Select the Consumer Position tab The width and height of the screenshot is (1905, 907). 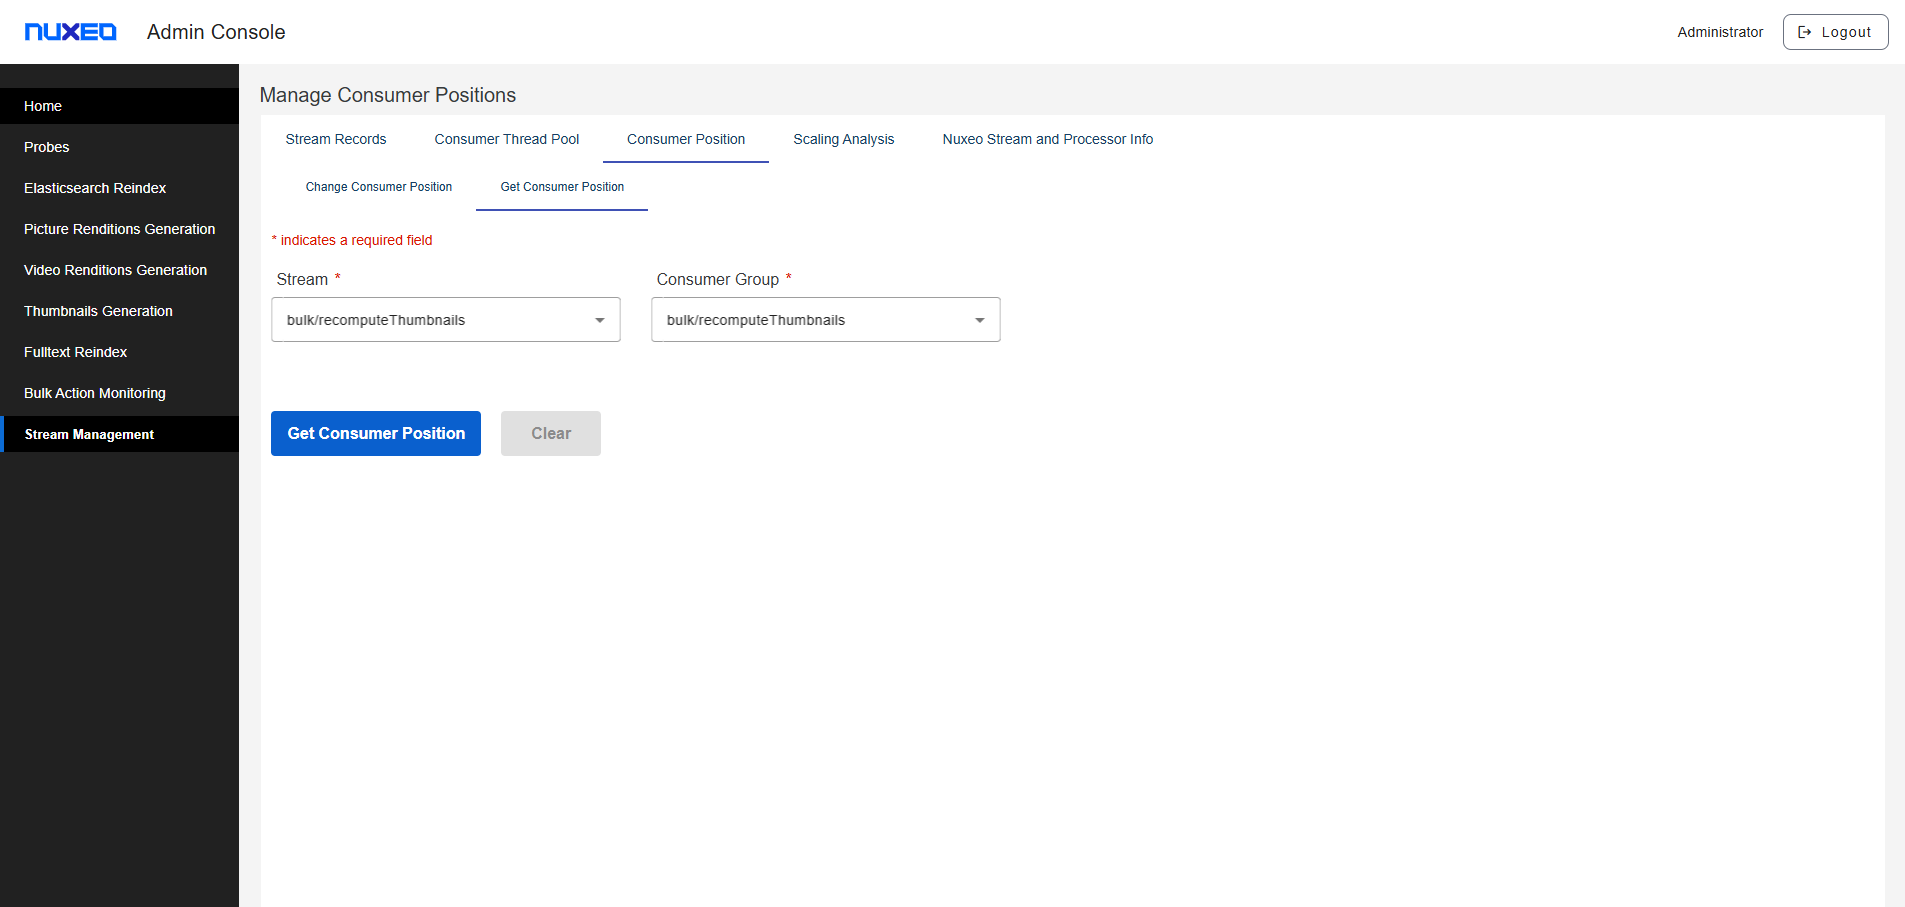click(x=685, y=139)
